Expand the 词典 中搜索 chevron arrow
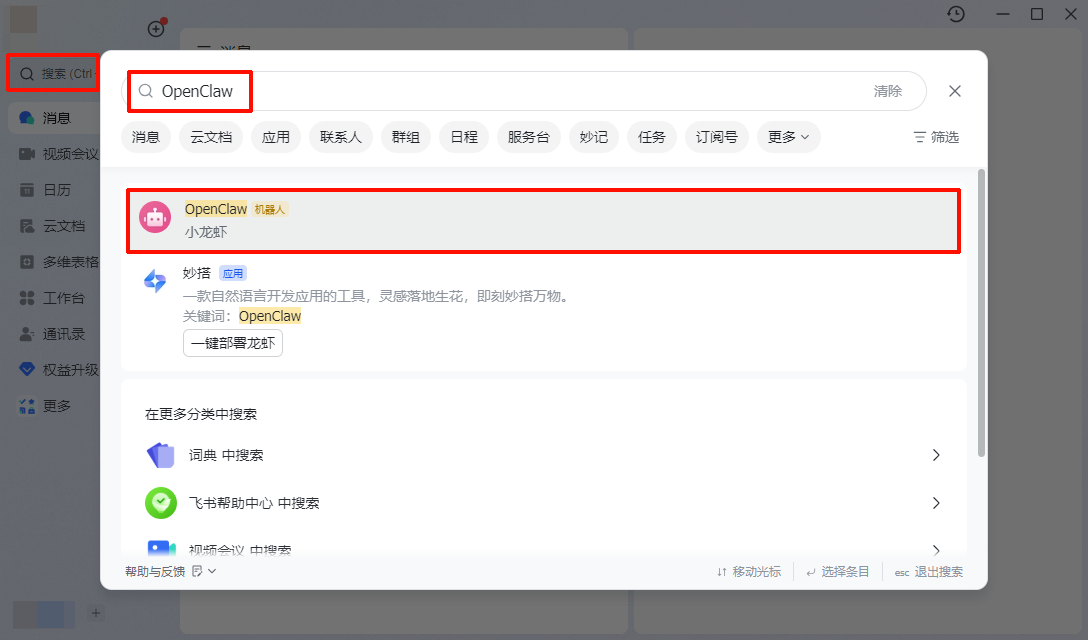This screenshot has height=640, width=1088. pos(936,455)
